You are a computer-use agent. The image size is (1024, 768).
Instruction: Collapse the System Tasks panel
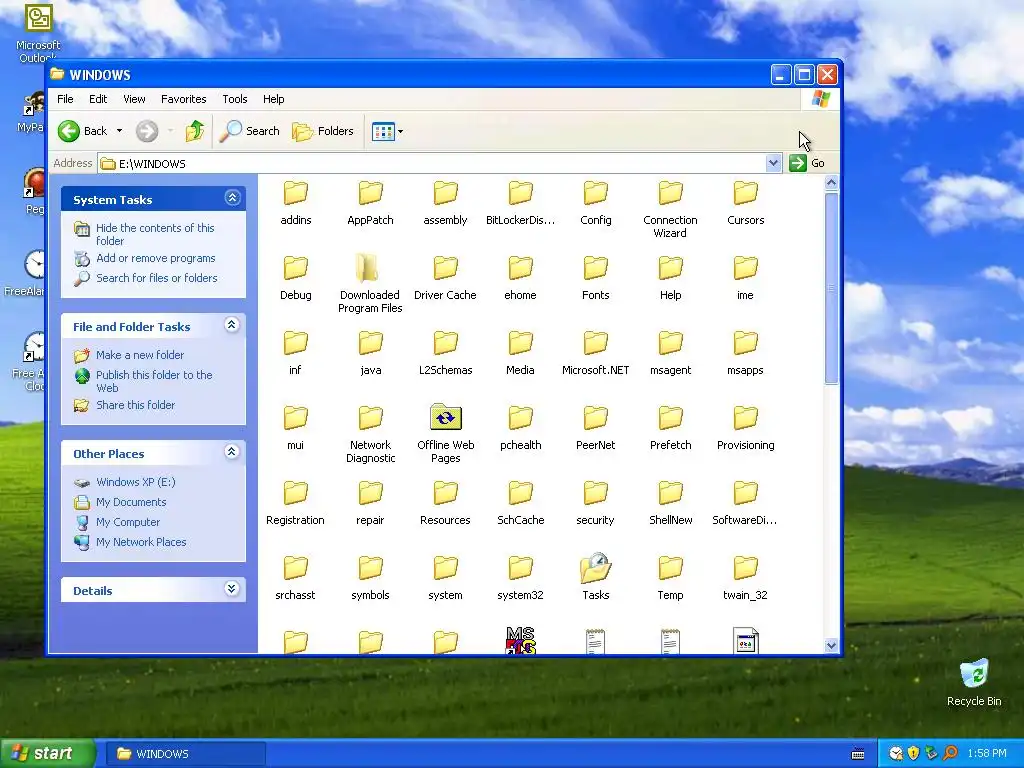[232, 198]
